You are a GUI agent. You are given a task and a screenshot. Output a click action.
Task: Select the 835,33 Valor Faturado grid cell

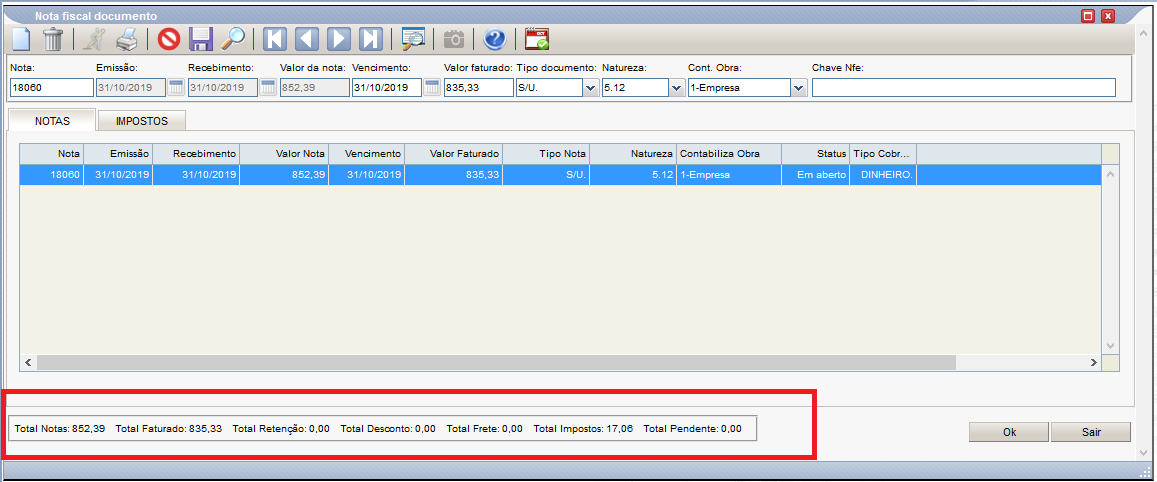pos(455,175)
